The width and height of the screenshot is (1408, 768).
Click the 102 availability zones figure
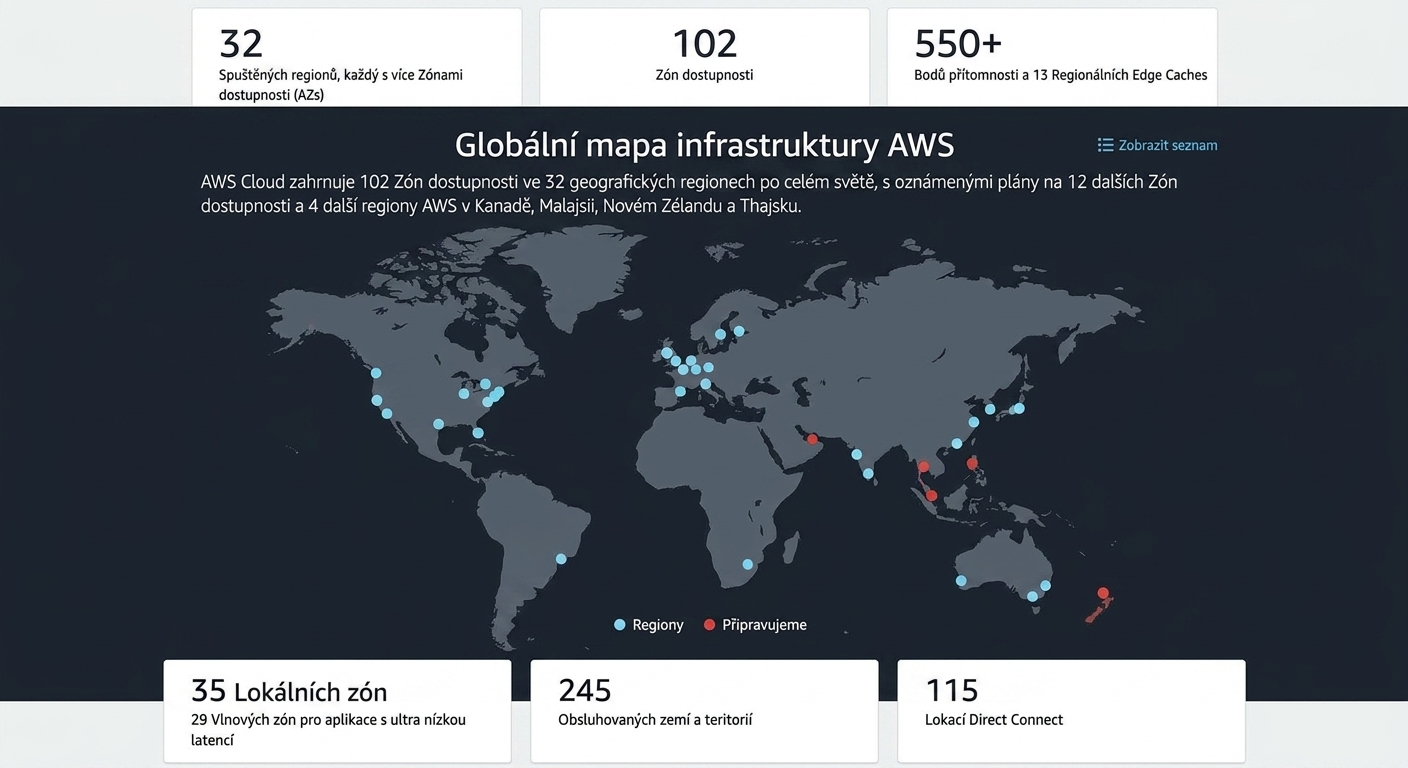(x=704, y=44)
